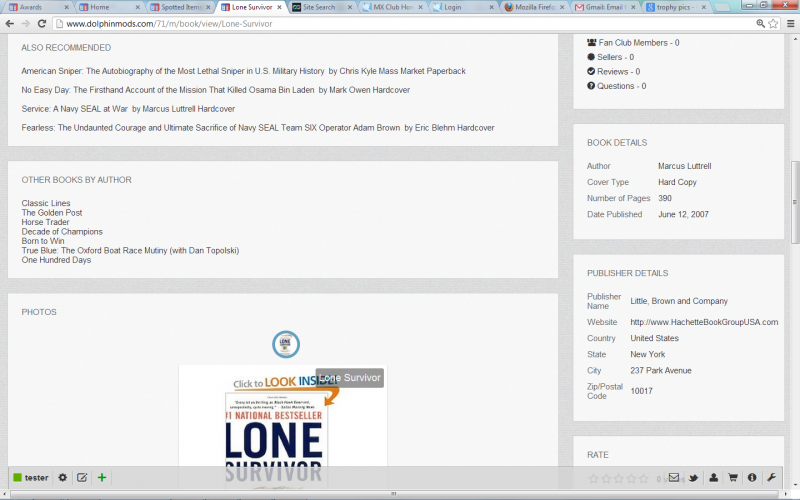The height and width of the screenshot is (500, 800).
Task: Open Service: A Navy SEAL at War
Action: (x=128, y=109)
